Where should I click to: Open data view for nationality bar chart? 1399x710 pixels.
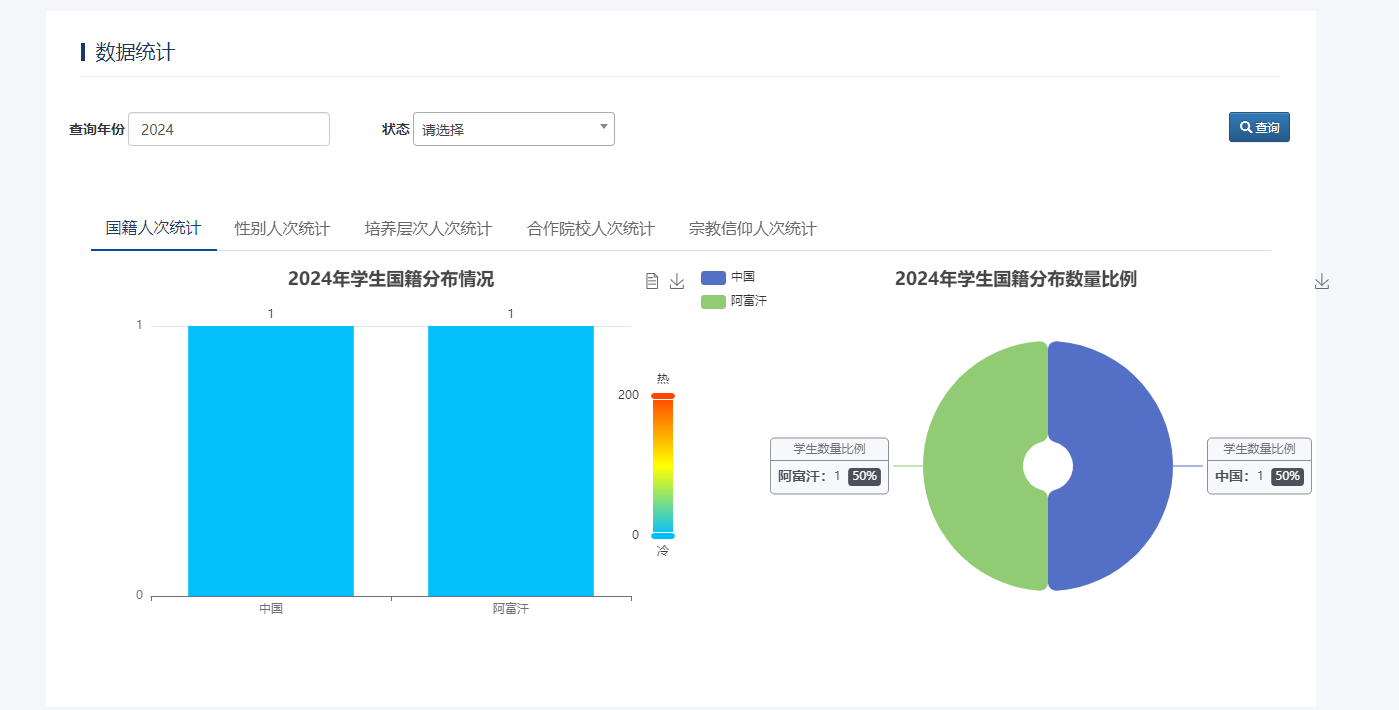pyautogui.click(x=652, y=281)
